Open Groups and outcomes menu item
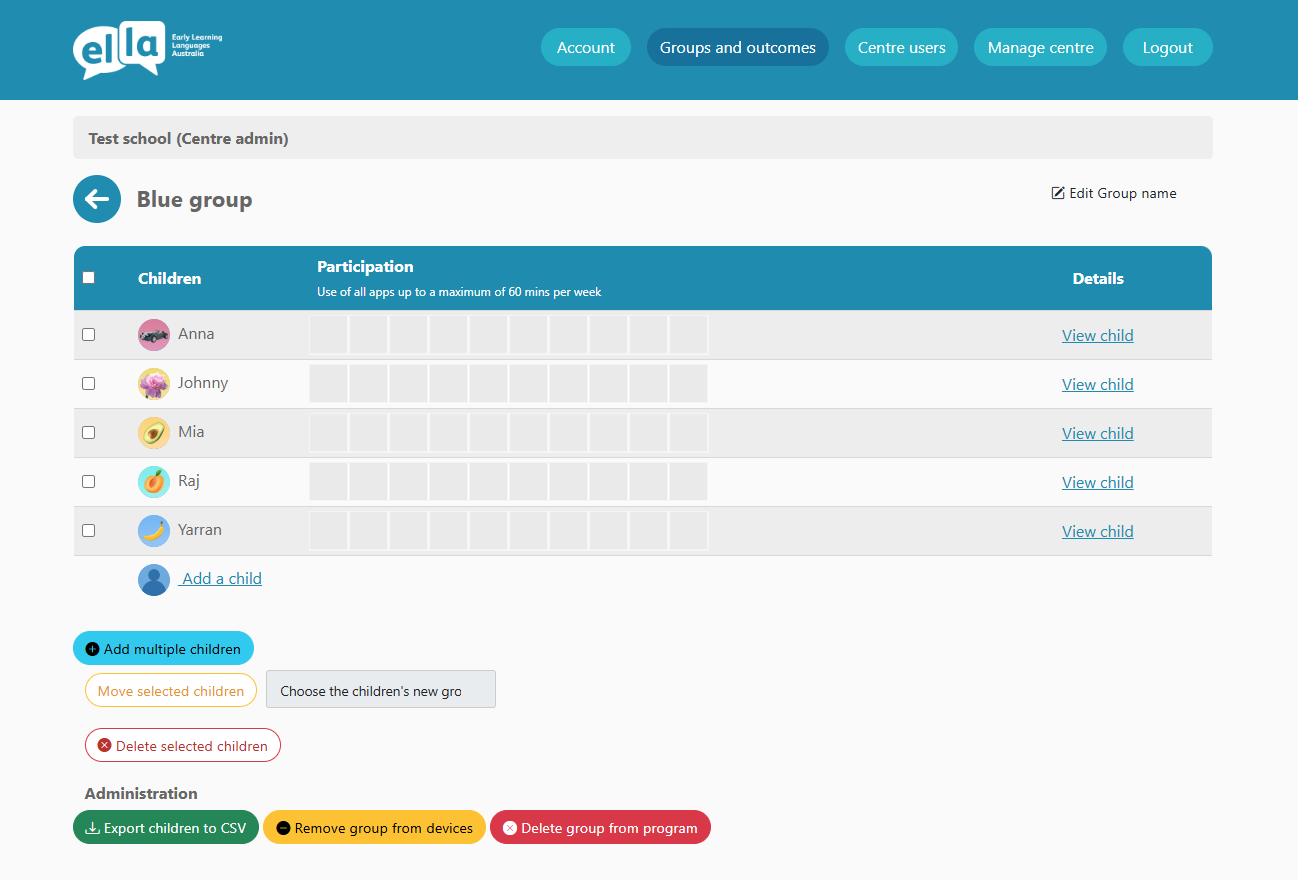Viewport: 1298px width, 880px height. point(737,47)
